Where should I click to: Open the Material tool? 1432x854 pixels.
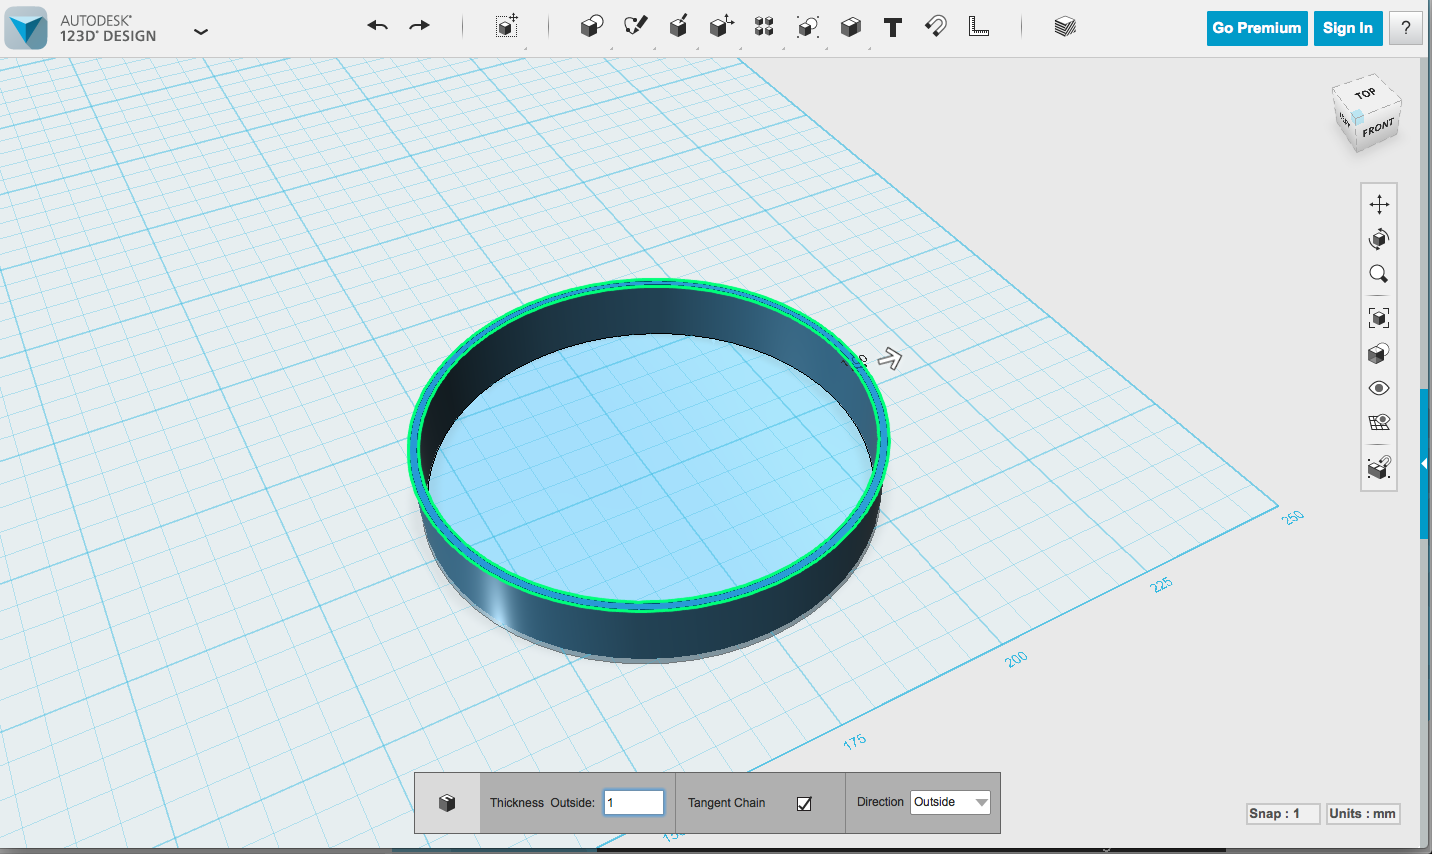point(1065,27)
